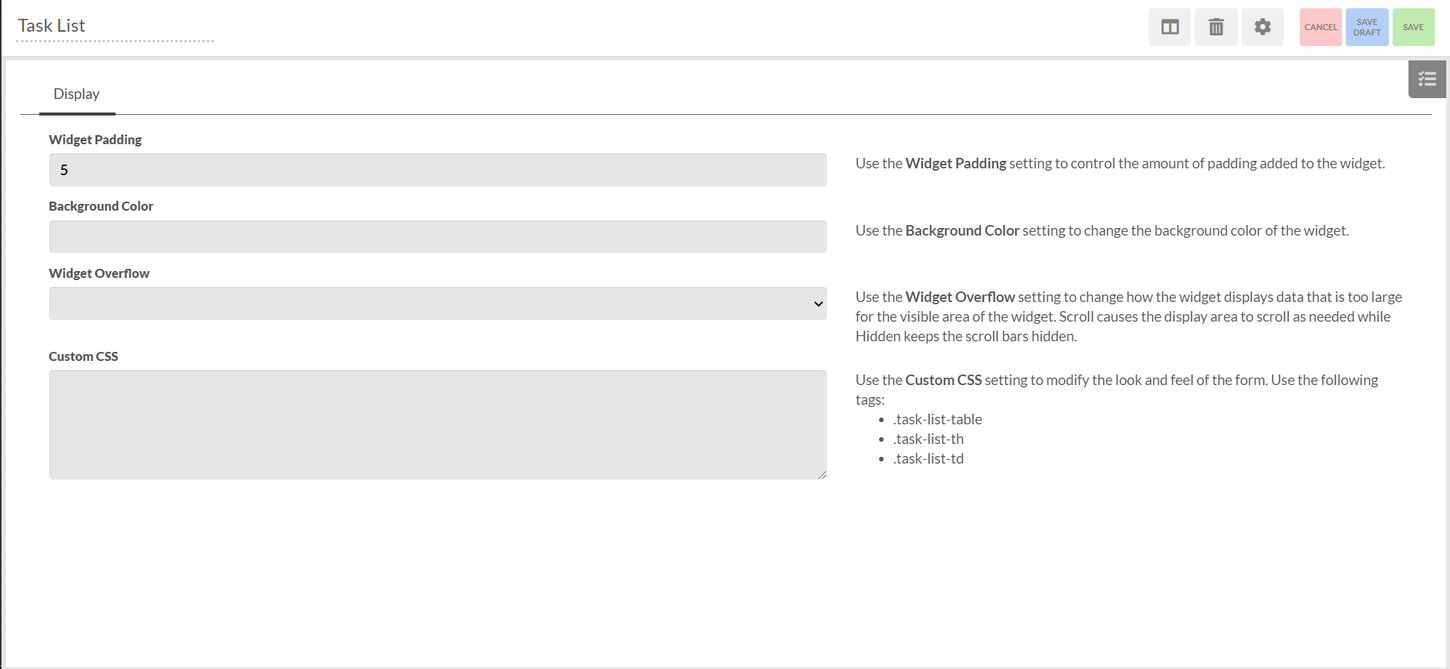This screenshot has width=1450, height=669.
Task: Click the CANCEL button
Action: coord(1320,27)
